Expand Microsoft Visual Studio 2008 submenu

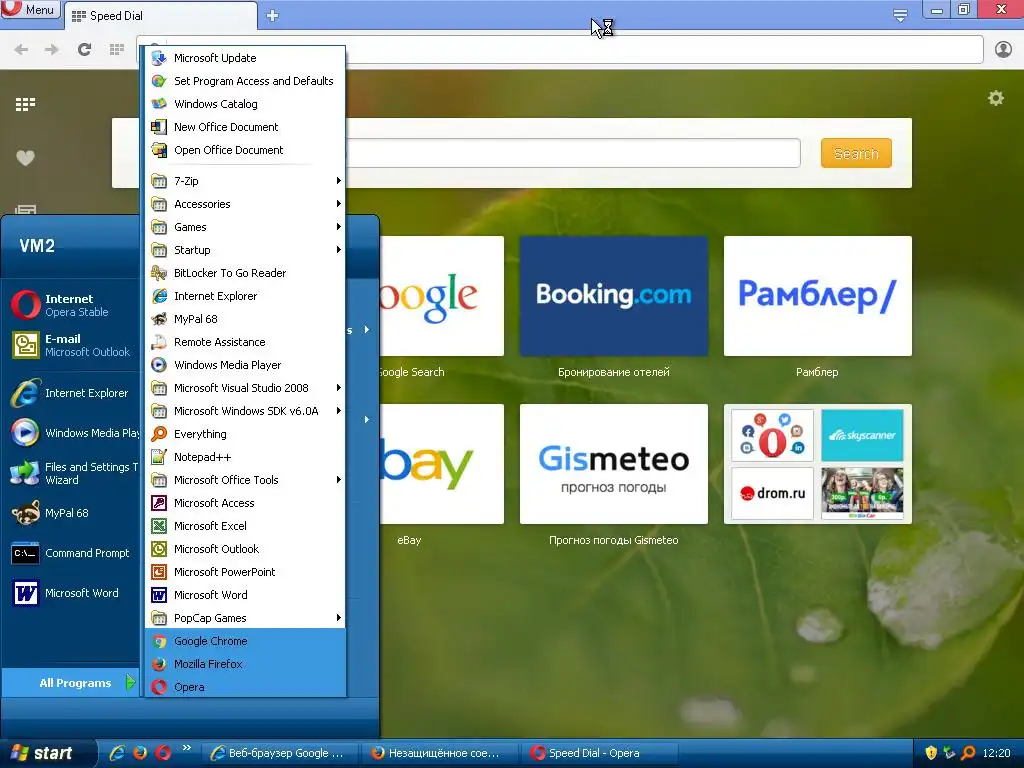(x=245, y=388)
